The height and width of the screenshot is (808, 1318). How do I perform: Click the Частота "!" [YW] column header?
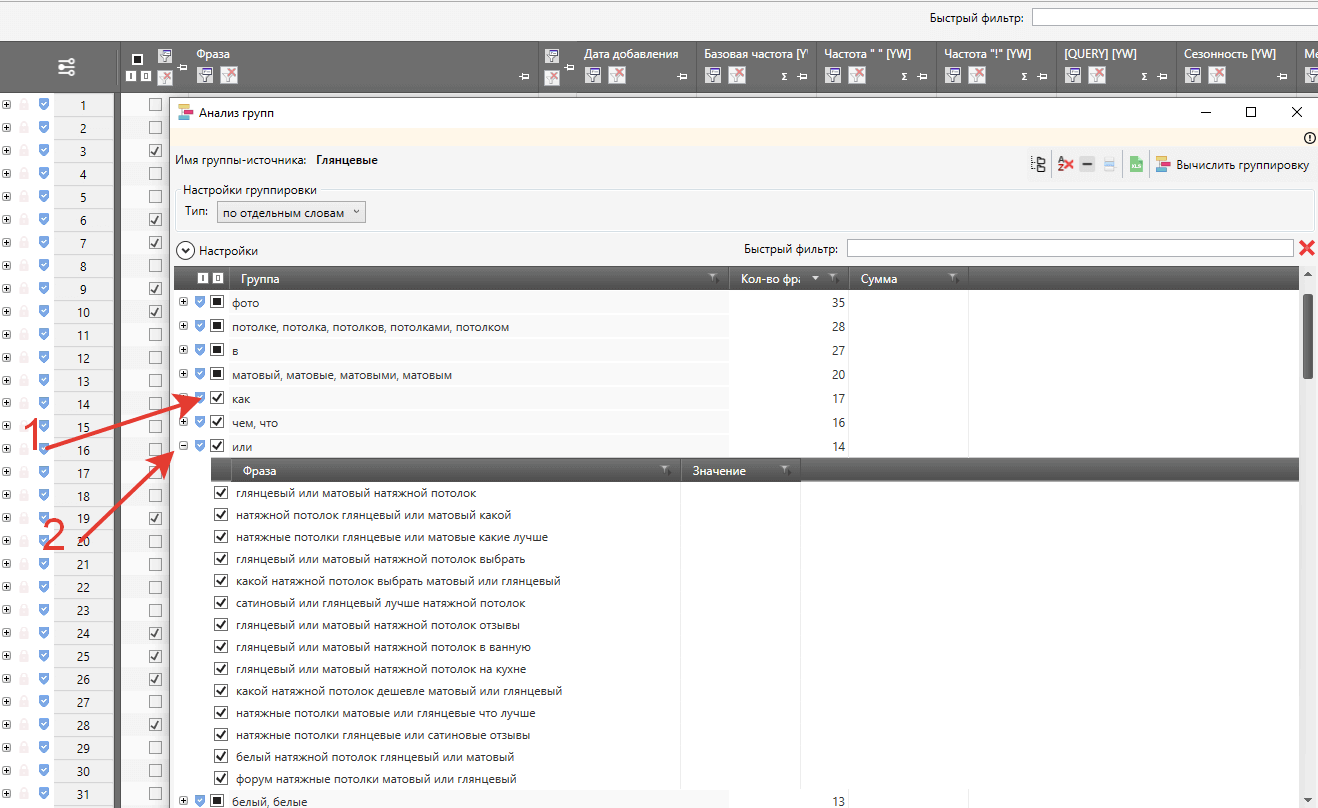[987, 54]
